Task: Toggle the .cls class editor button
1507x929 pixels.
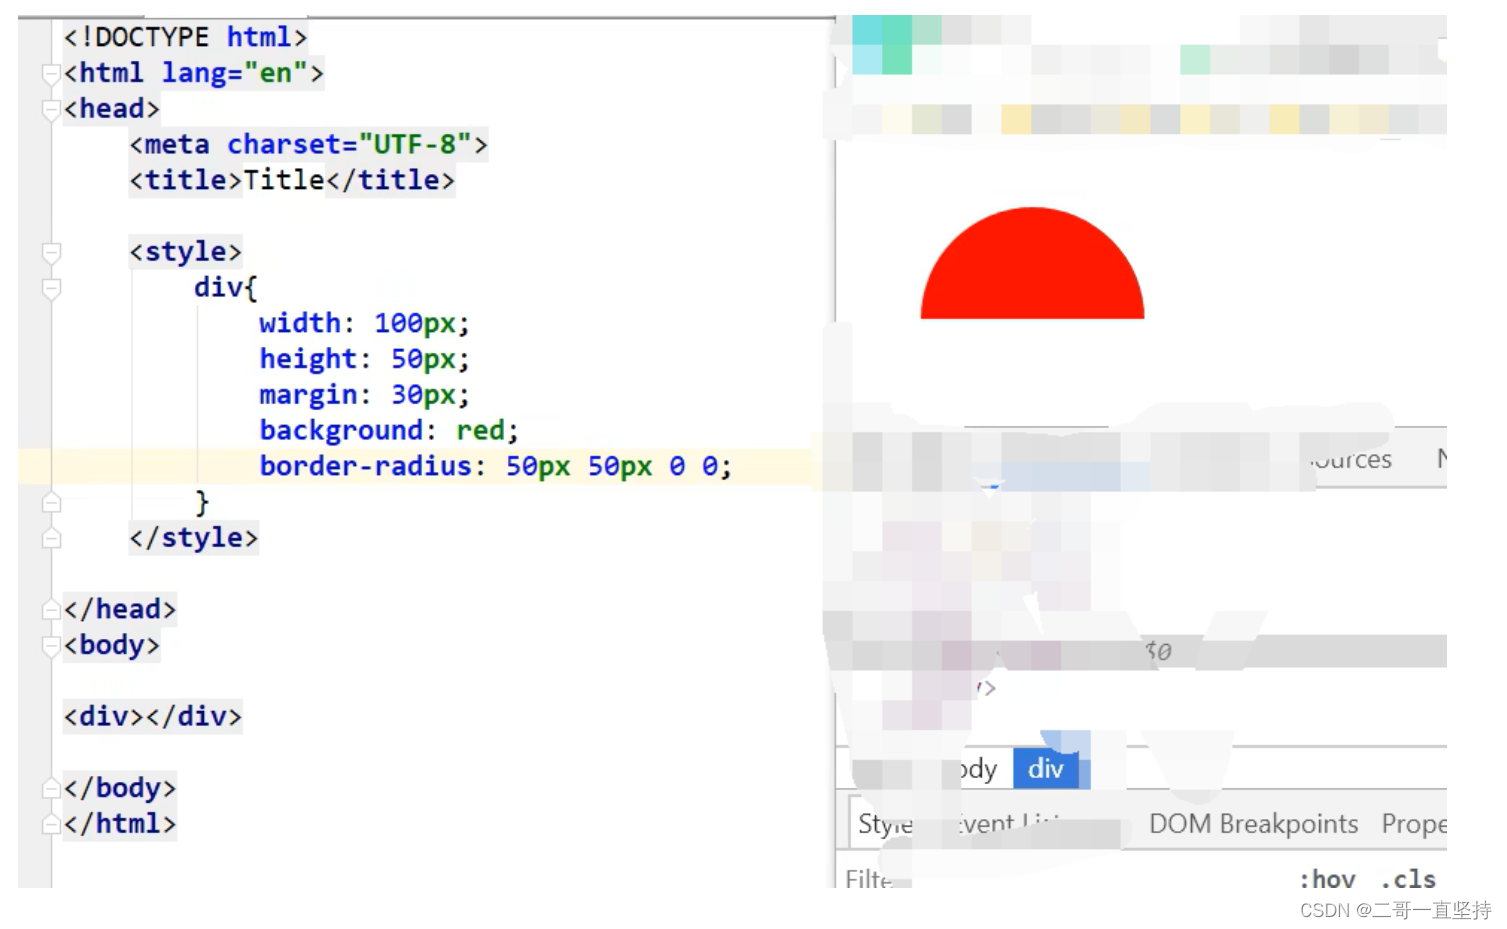Action: coord(1408,879)
